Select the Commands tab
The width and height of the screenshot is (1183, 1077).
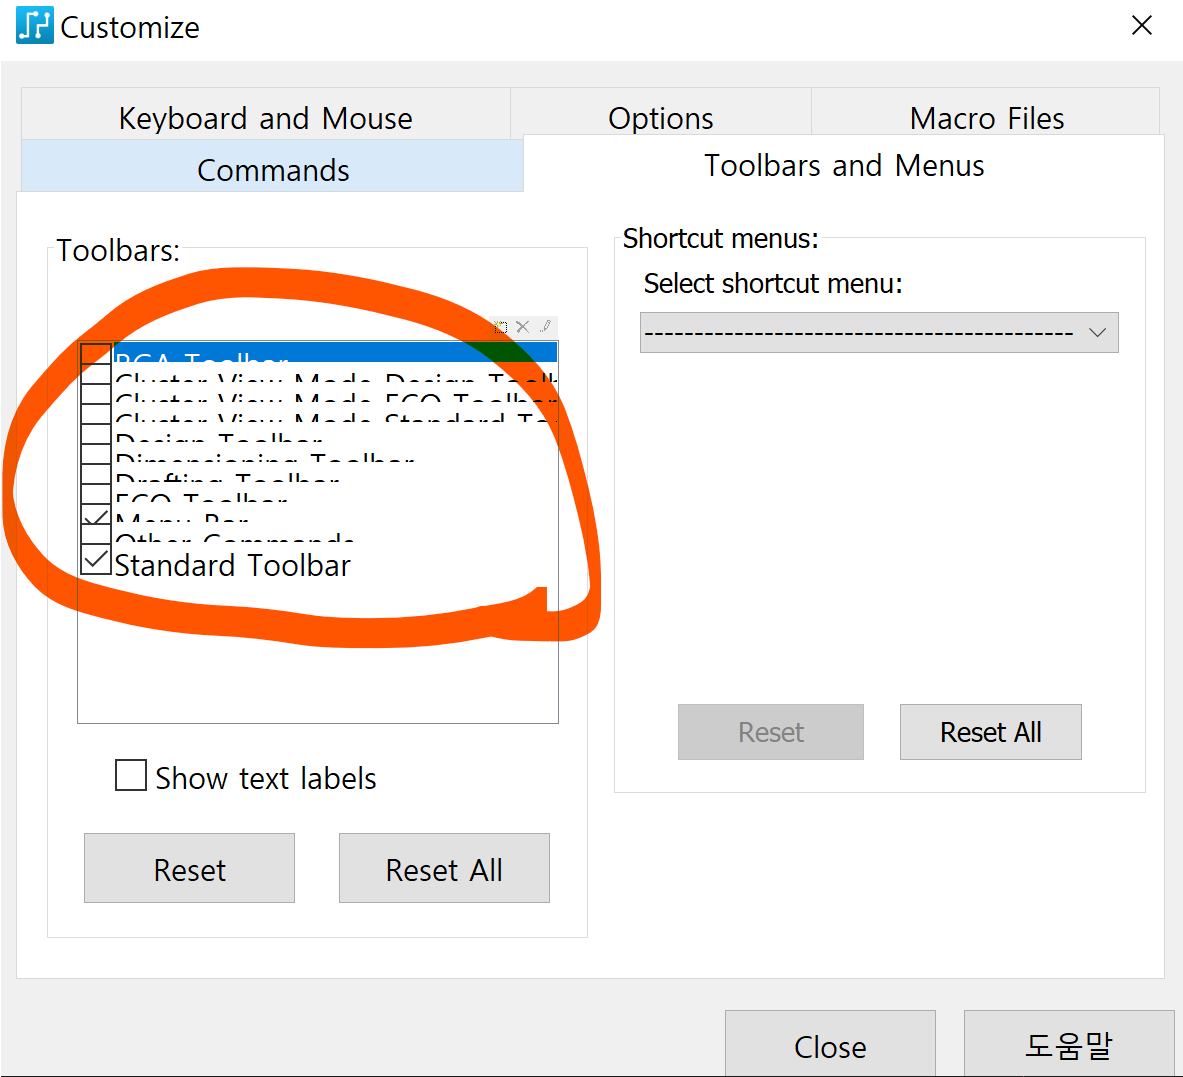272,169
